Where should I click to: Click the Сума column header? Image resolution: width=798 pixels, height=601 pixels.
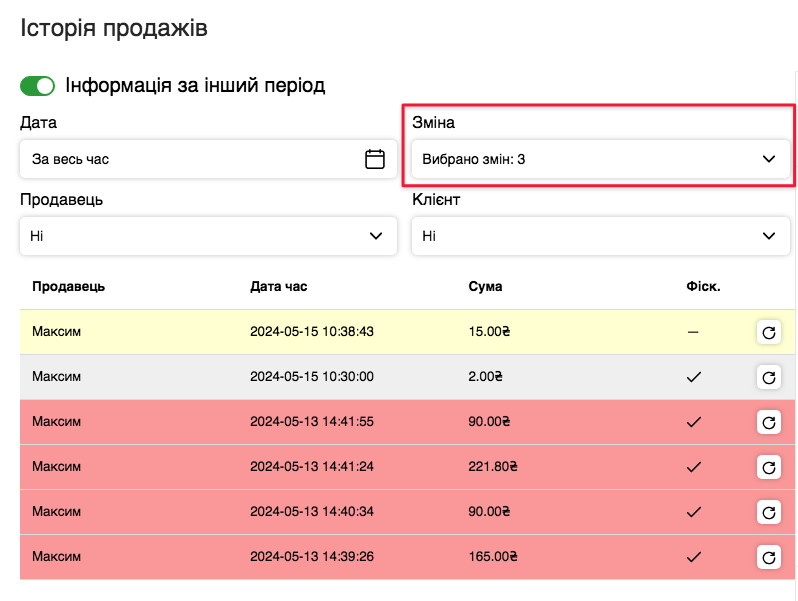click(485, 287)
